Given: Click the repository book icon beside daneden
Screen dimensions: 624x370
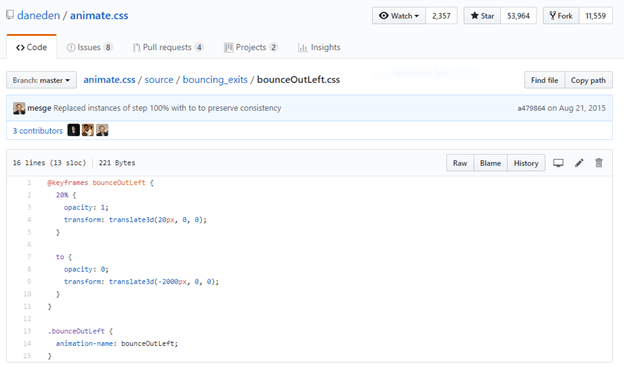Looking at the screenshot, I should click(x=10, y=15).
